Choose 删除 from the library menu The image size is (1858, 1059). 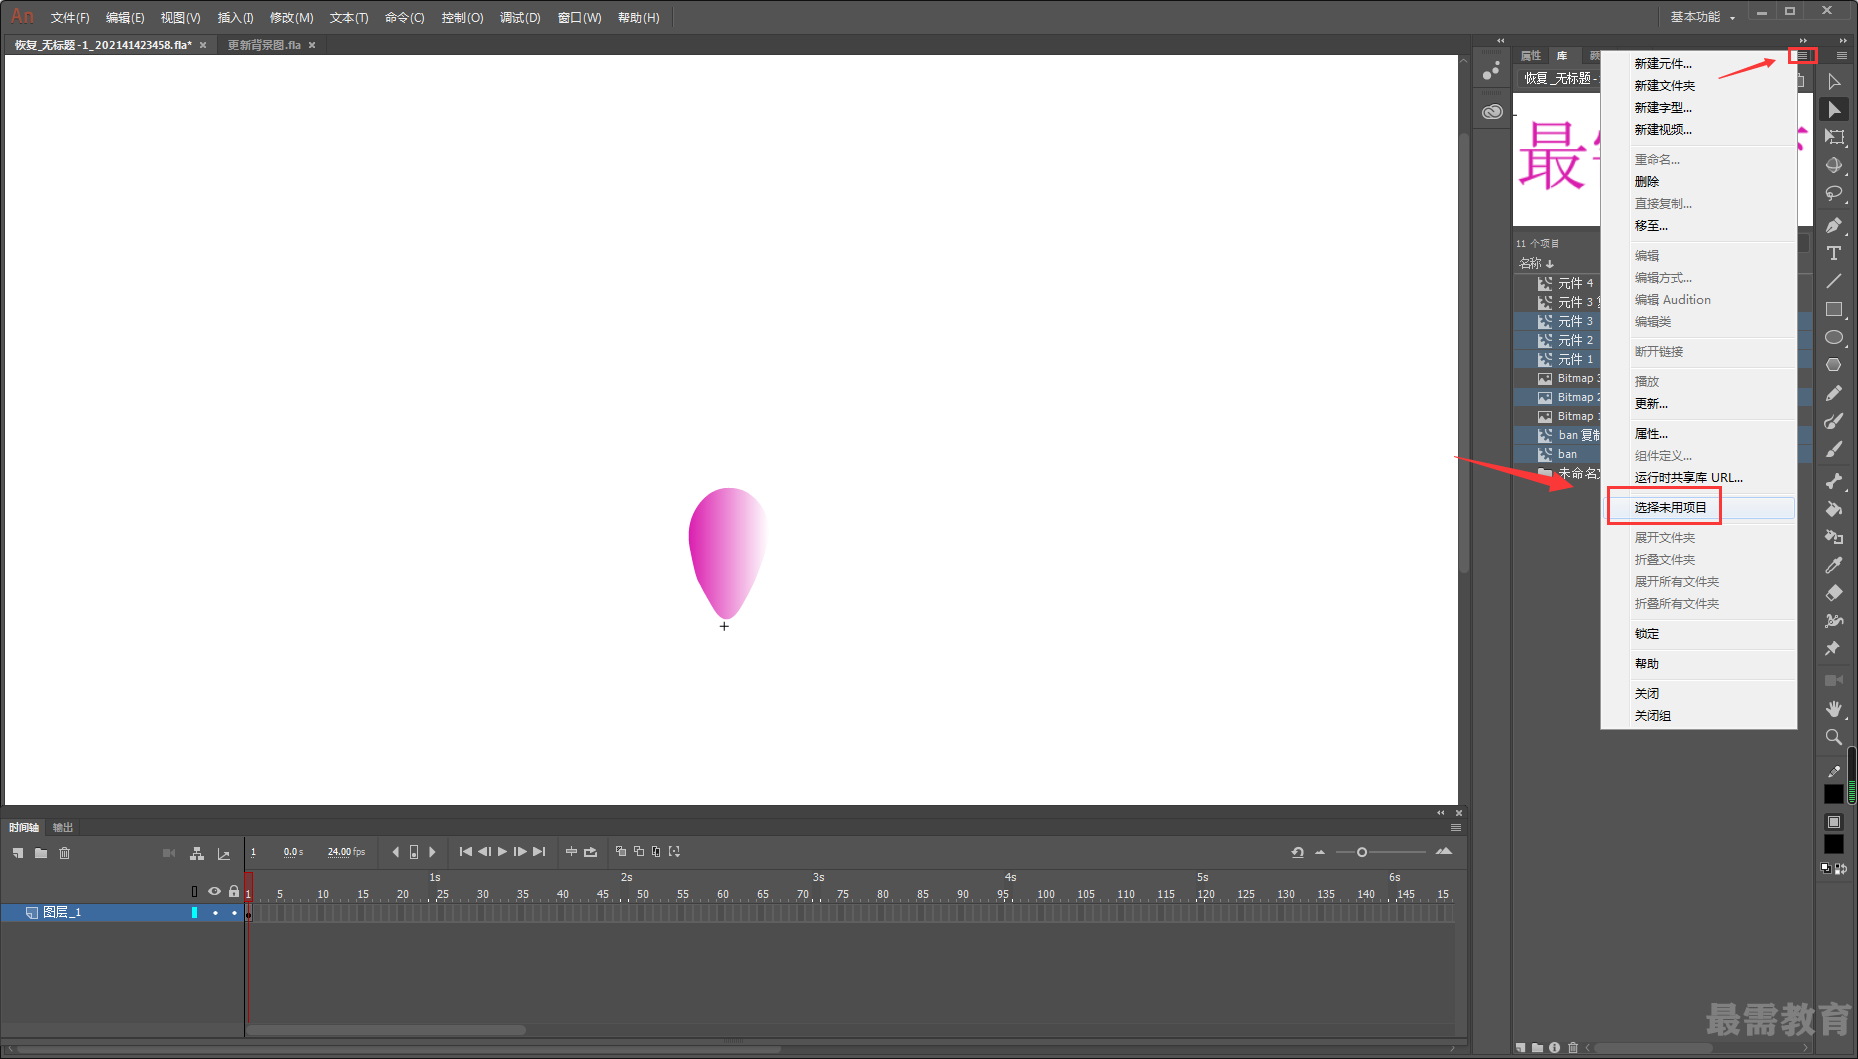[1647, 182]
